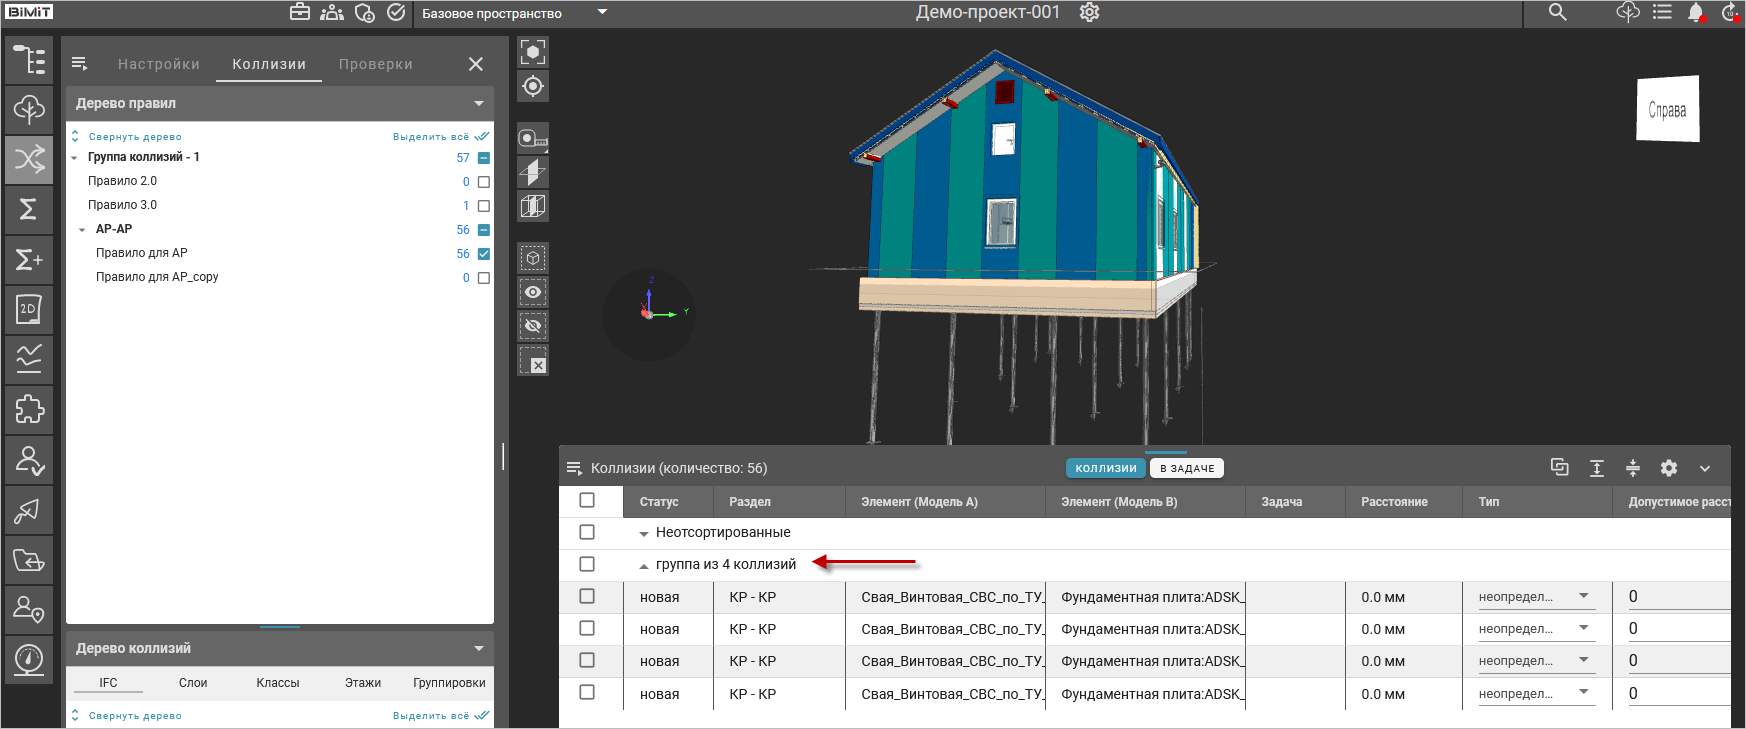Open the collisions shuffle icon in sidebar

click(29, 159)
